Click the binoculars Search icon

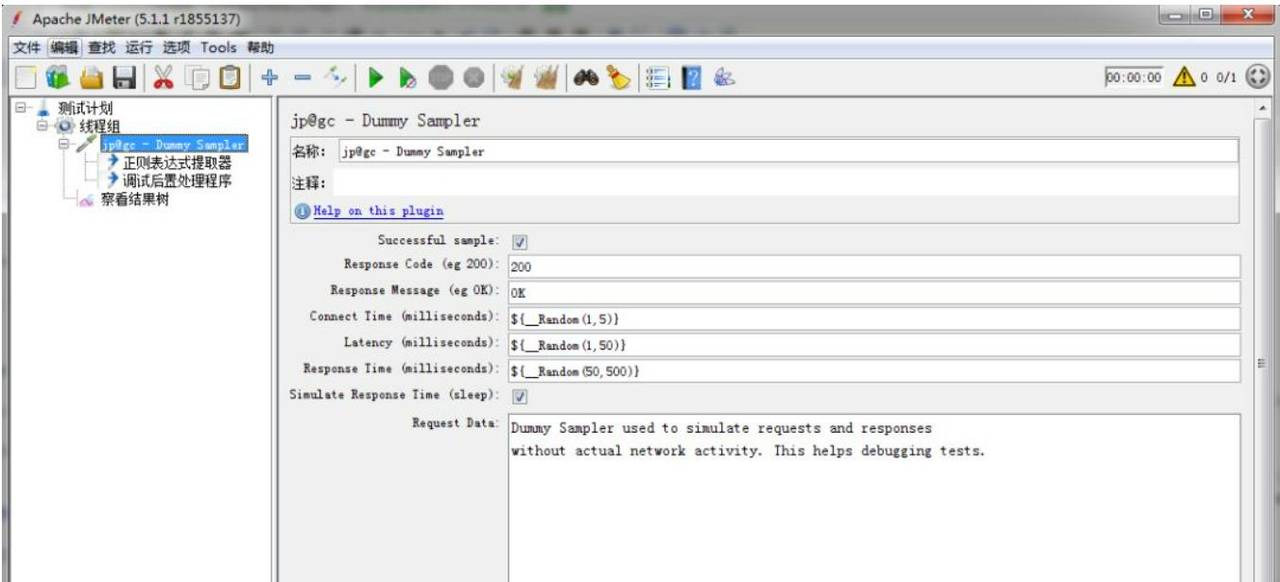(x=587, y=78)
